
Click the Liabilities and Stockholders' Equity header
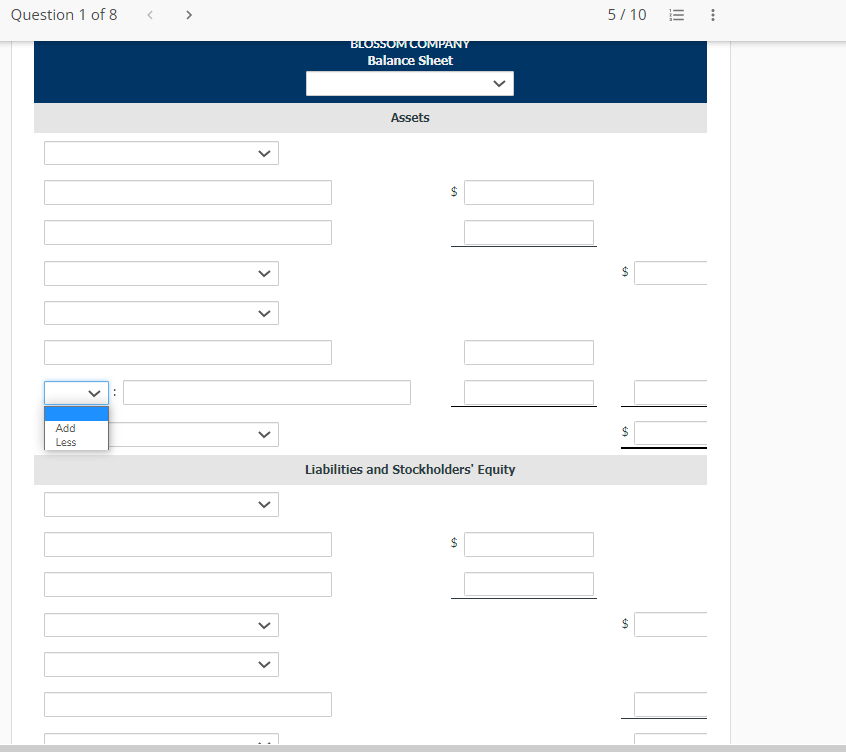[x=410, y=469]
